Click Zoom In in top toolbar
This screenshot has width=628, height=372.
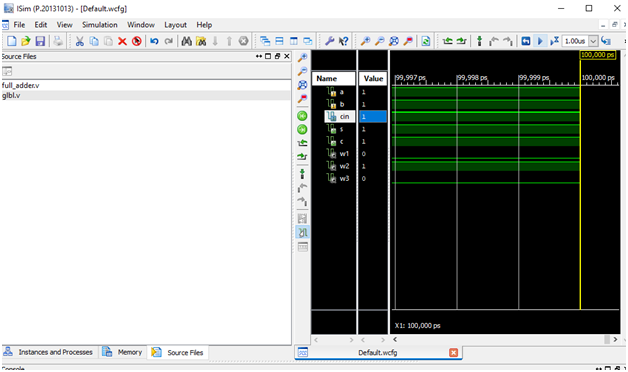[365, 41]
